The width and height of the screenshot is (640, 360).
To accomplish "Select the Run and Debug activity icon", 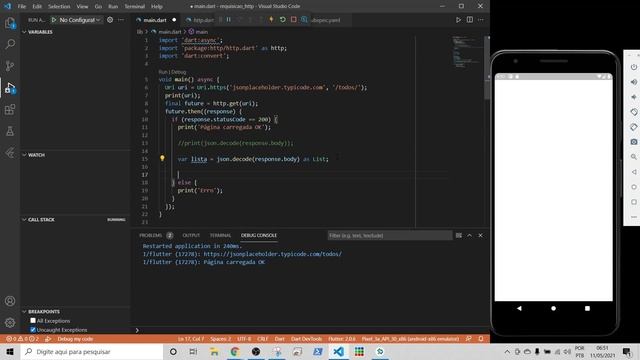I will (x=10, y=88).
